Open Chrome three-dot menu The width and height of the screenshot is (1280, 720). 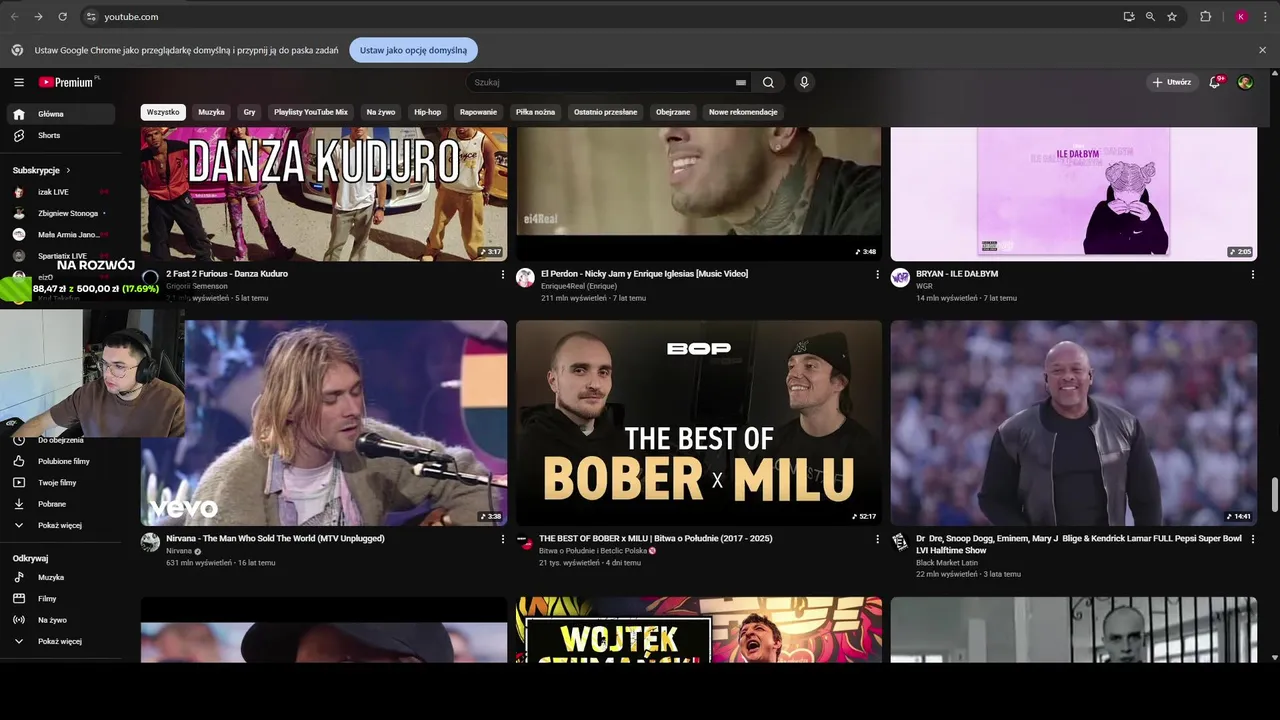pos(1265,17)
